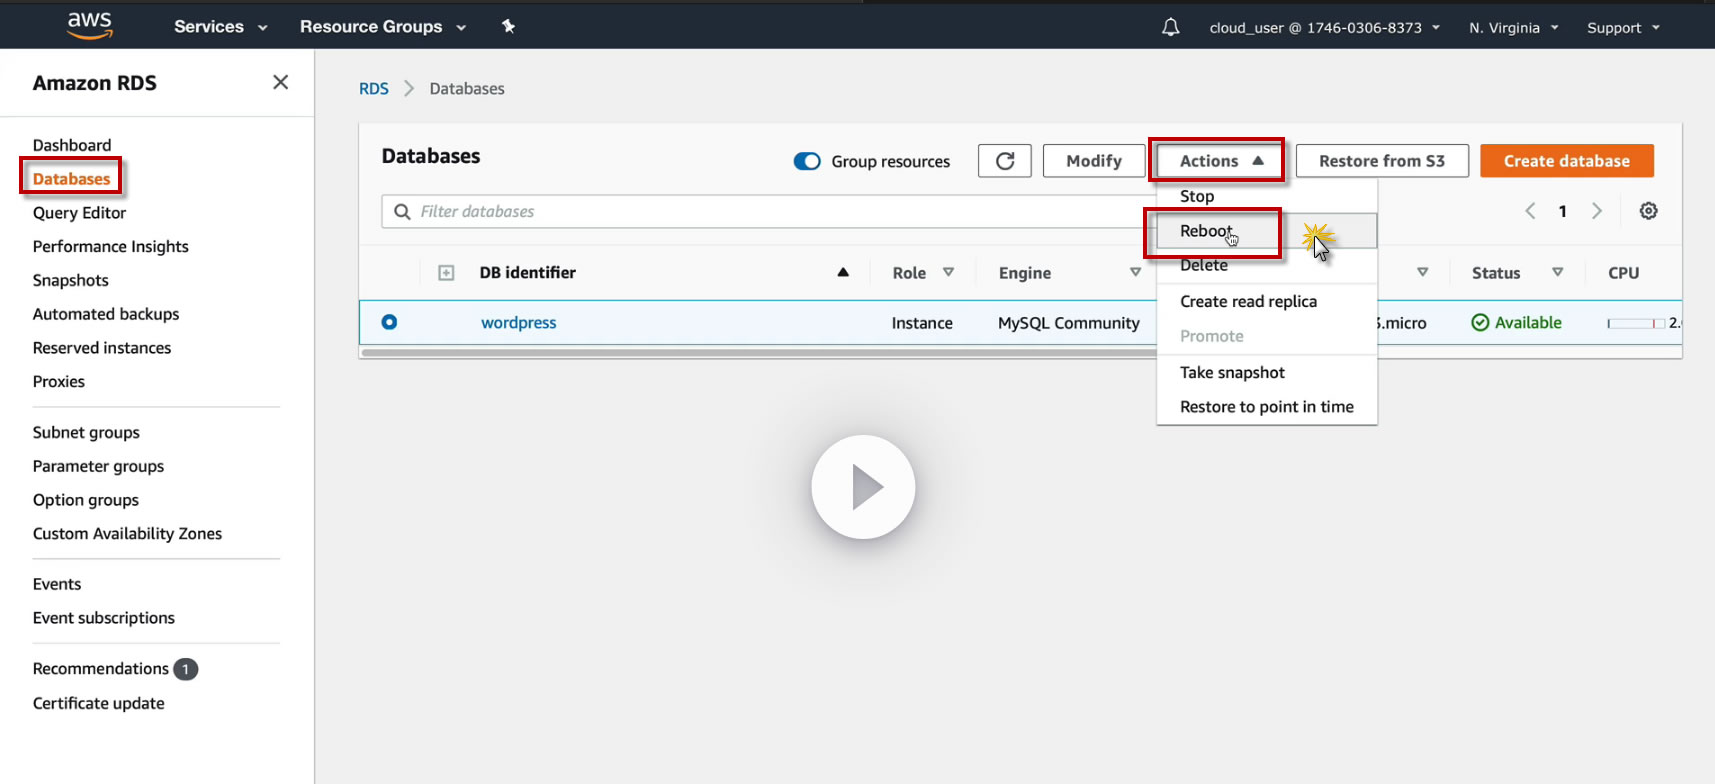Open Parameter groups page
Screen dimensions: 1715x784
point(98,467)
